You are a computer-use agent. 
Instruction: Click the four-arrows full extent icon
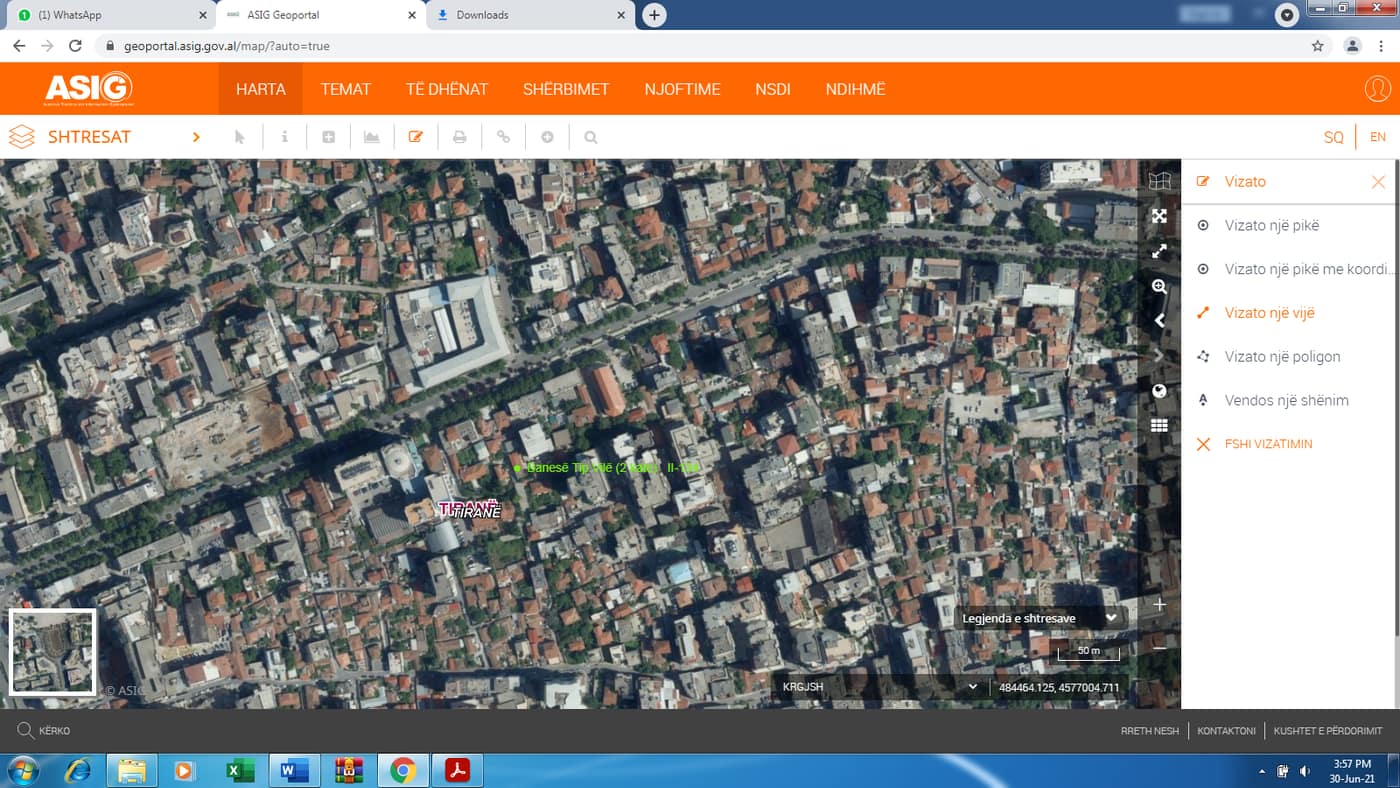click(x=1159, y=216)
